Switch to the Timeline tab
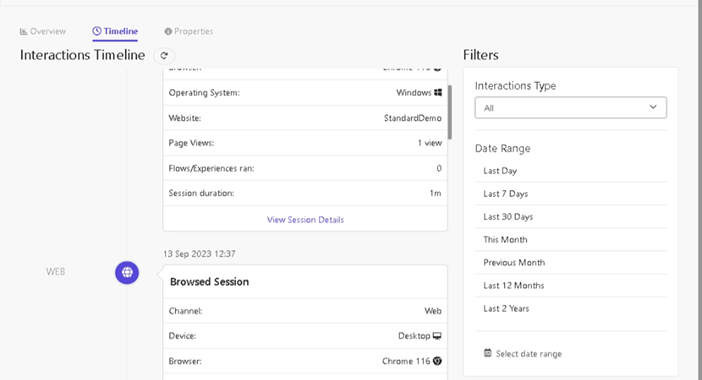This screenshot has width=702, height=380. pyautogui.click(x=115, y=31)
